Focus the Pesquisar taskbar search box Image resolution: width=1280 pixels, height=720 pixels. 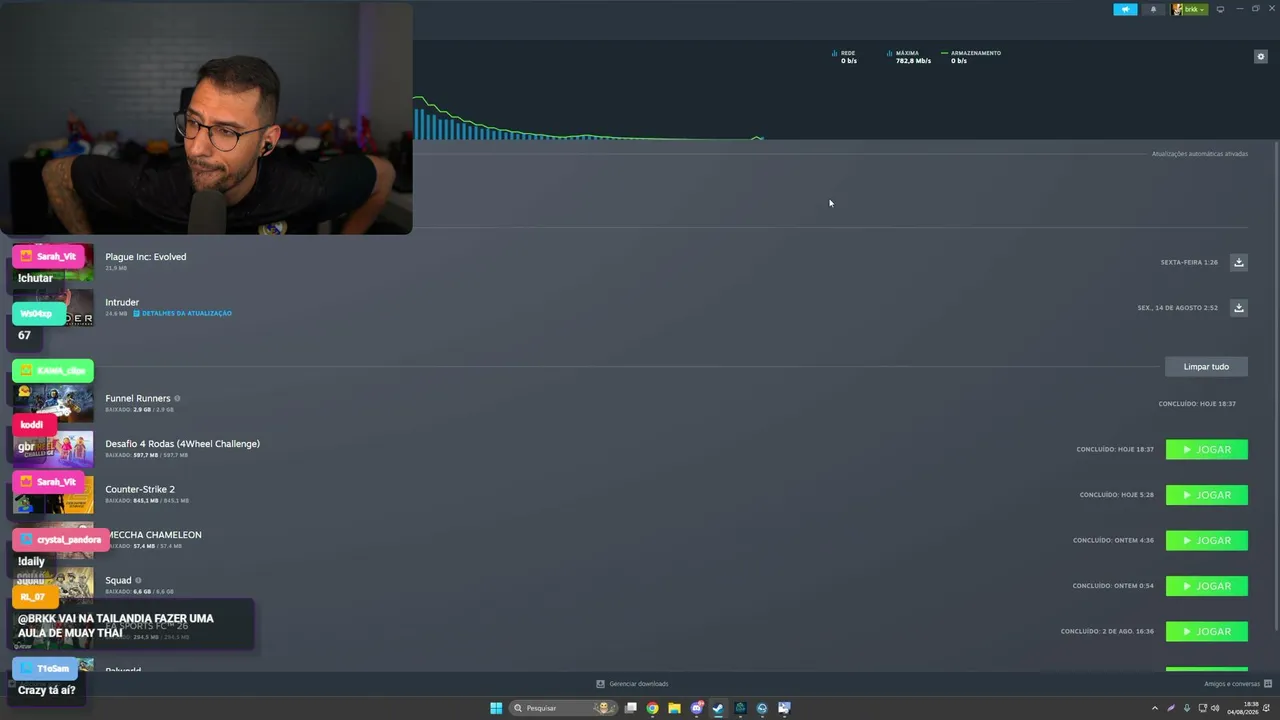[562, 708]
